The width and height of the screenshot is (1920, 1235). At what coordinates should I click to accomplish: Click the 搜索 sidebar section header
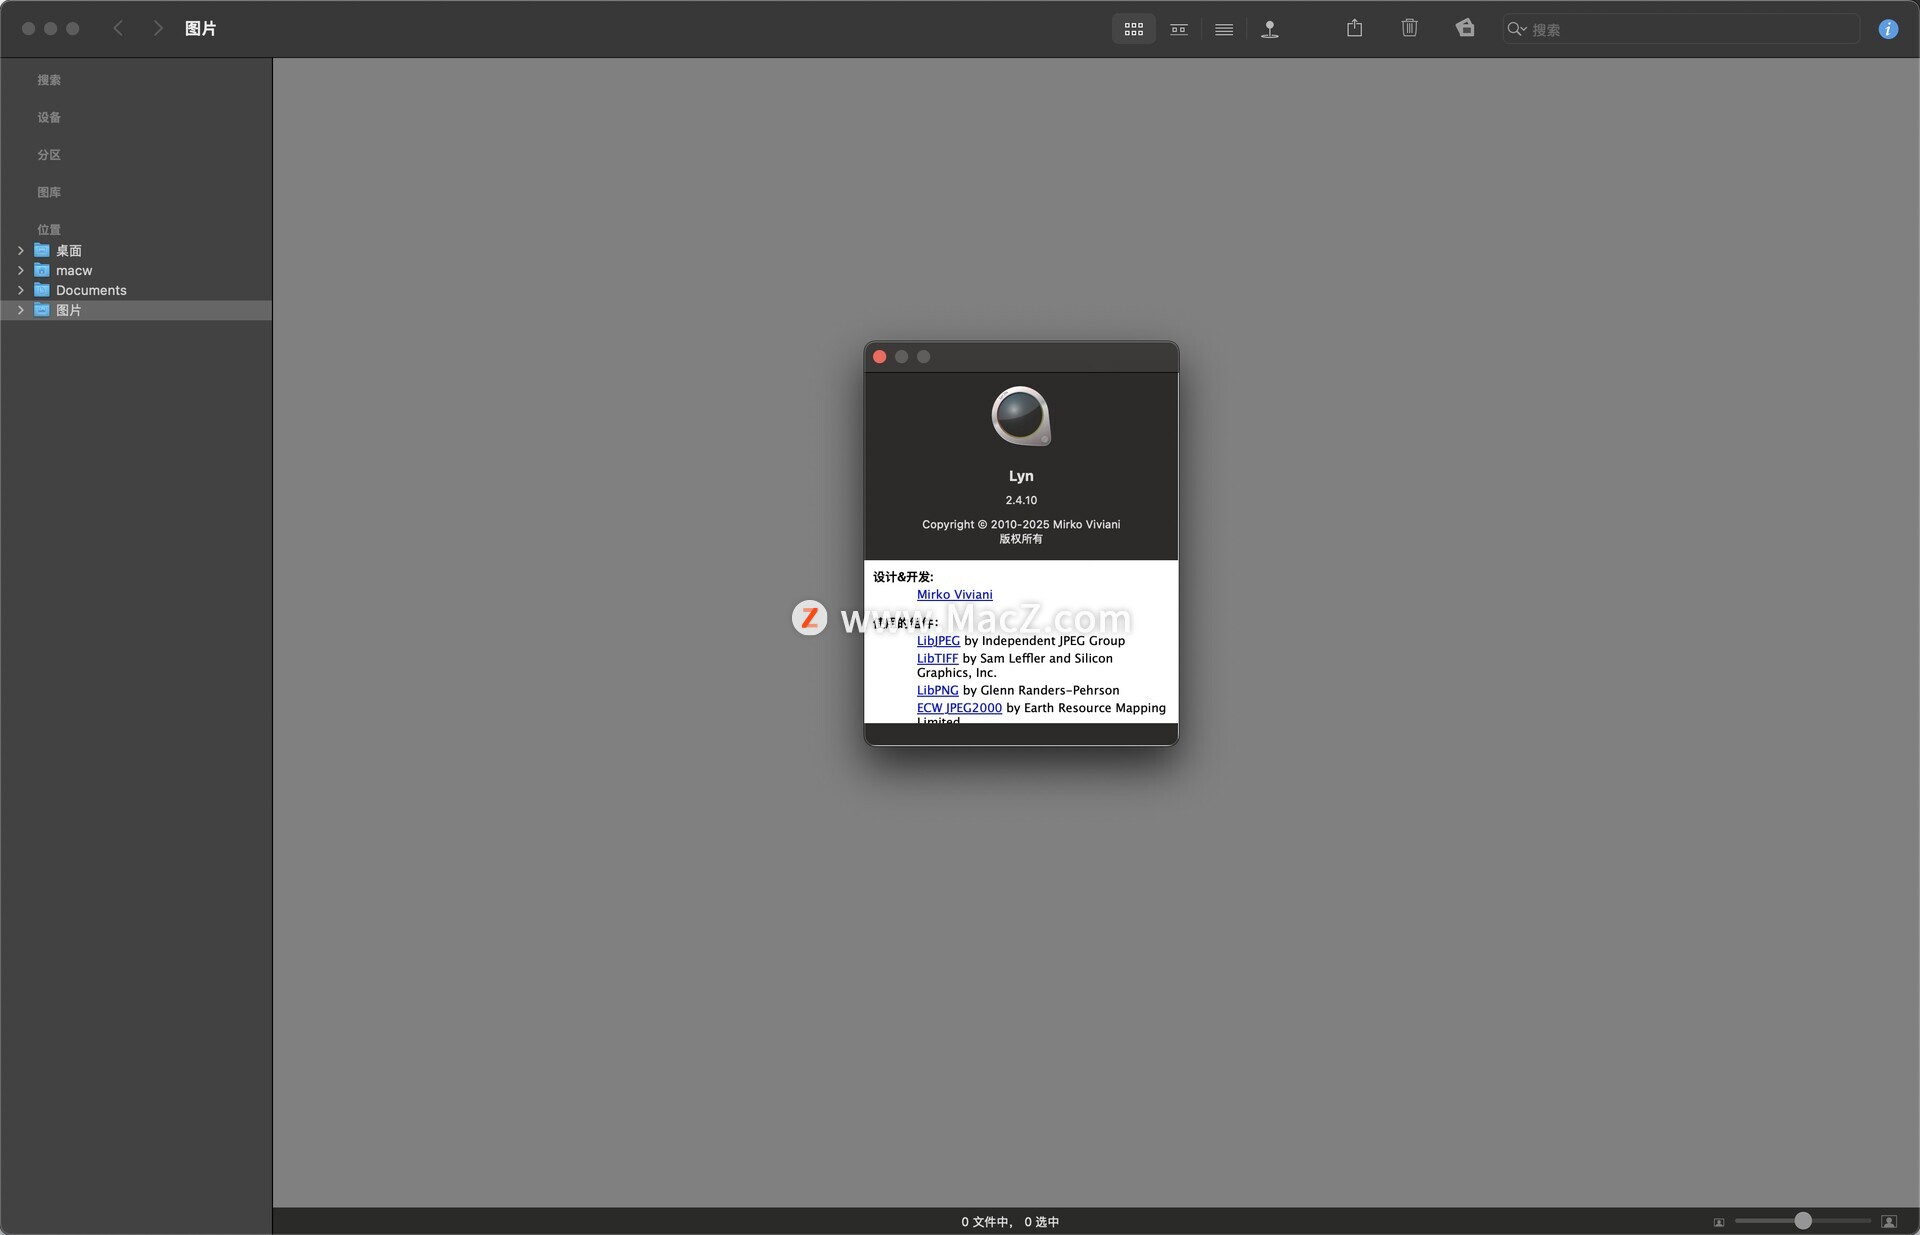pos(49,80)
